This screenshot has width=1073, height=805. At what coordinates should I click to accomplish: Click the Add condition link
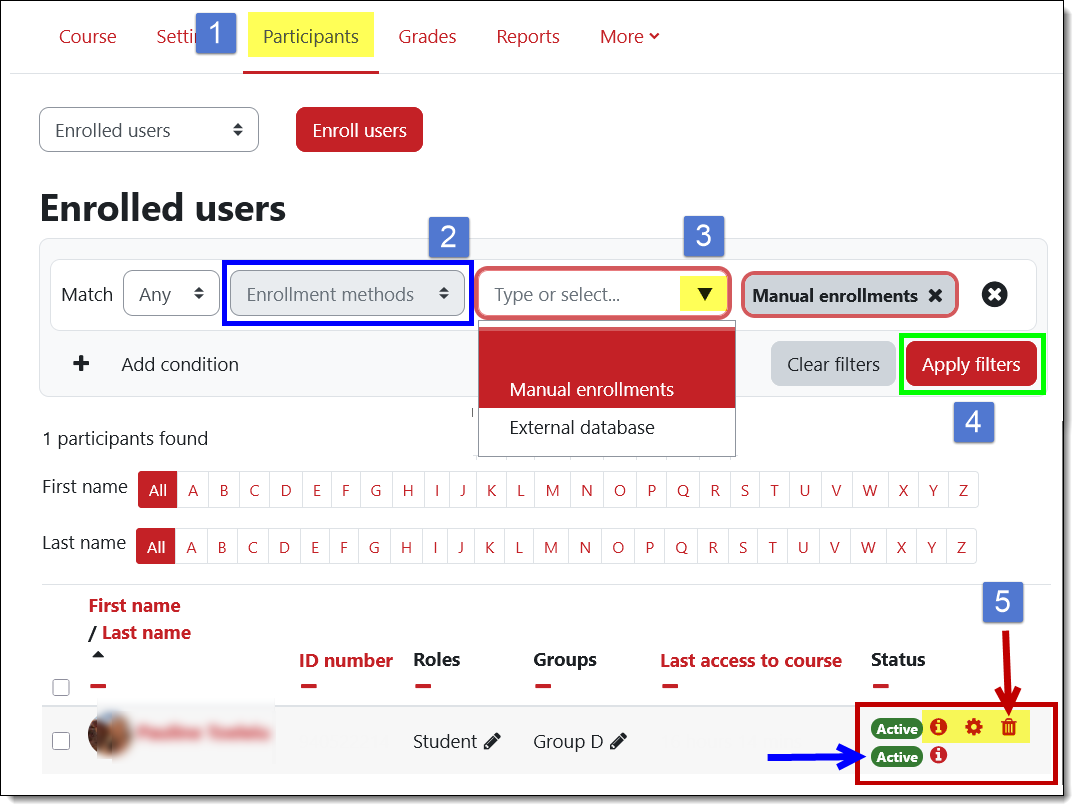coord(180,364)
